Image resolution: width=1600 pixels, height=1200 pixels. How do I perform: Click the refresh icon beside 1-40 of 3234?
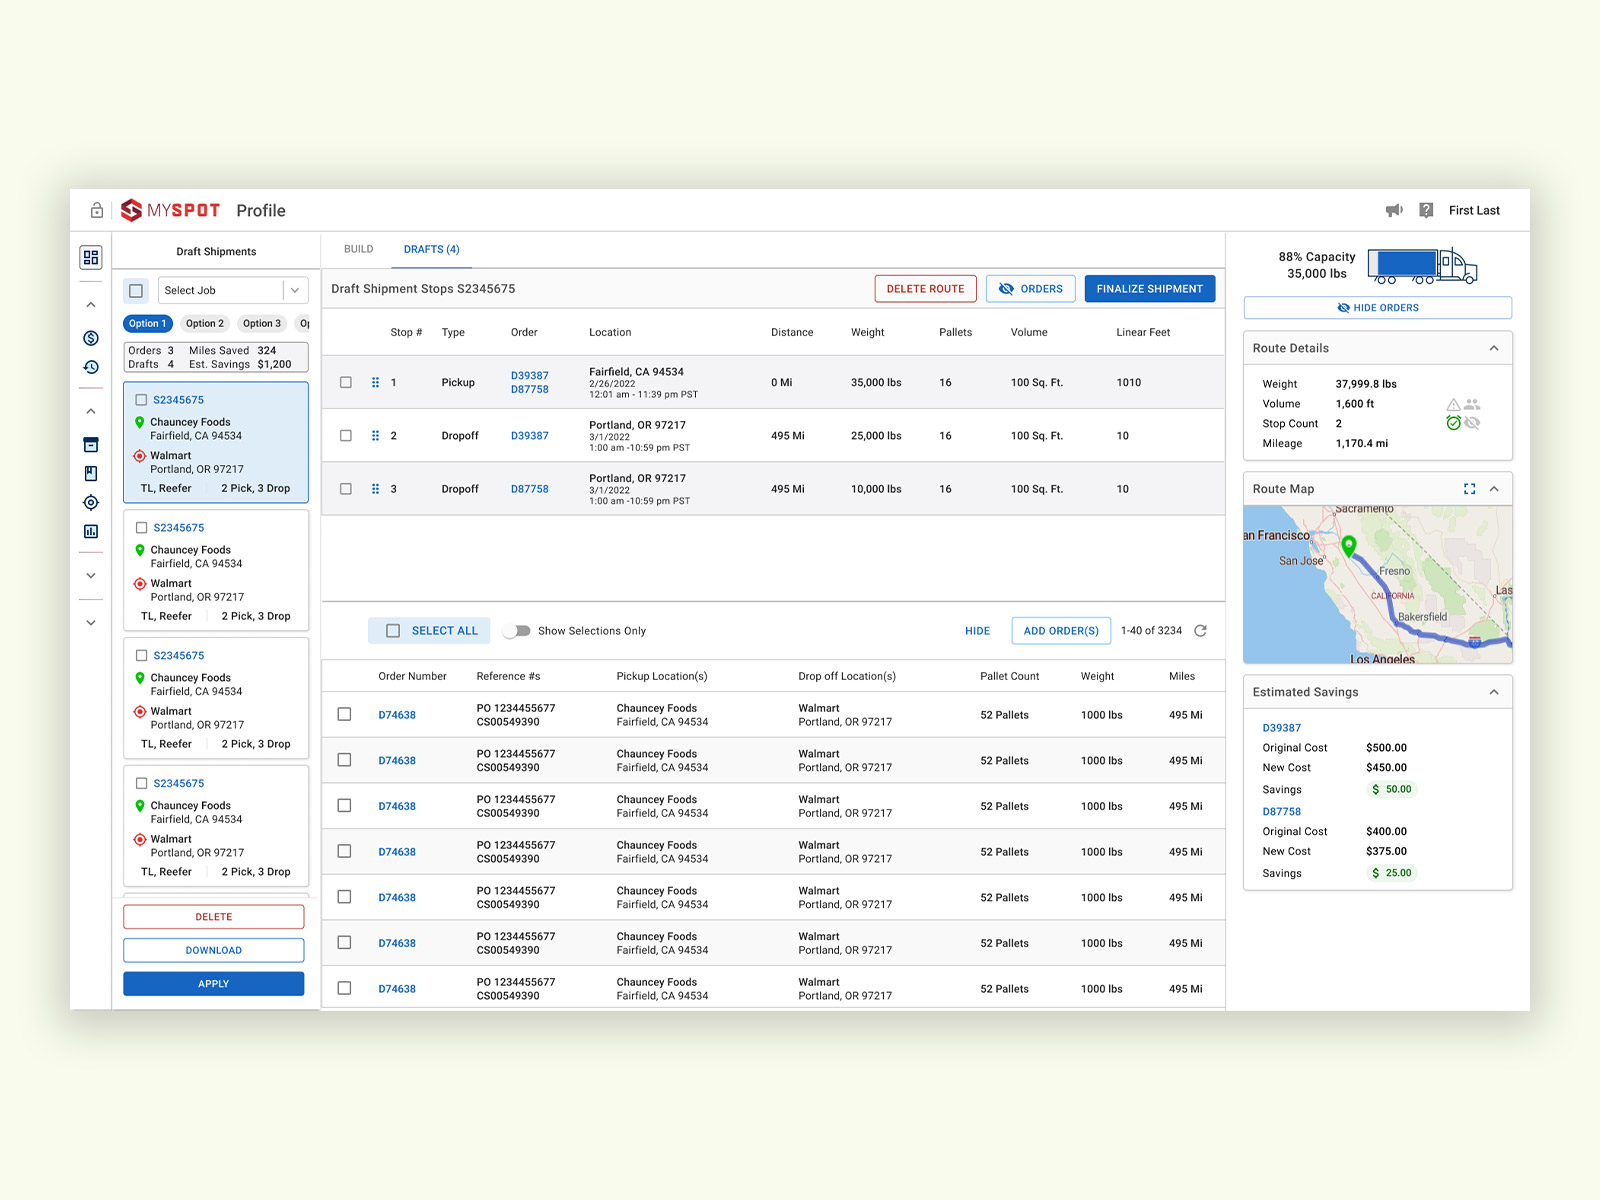pyautogui.click(x=1201, y=631)
